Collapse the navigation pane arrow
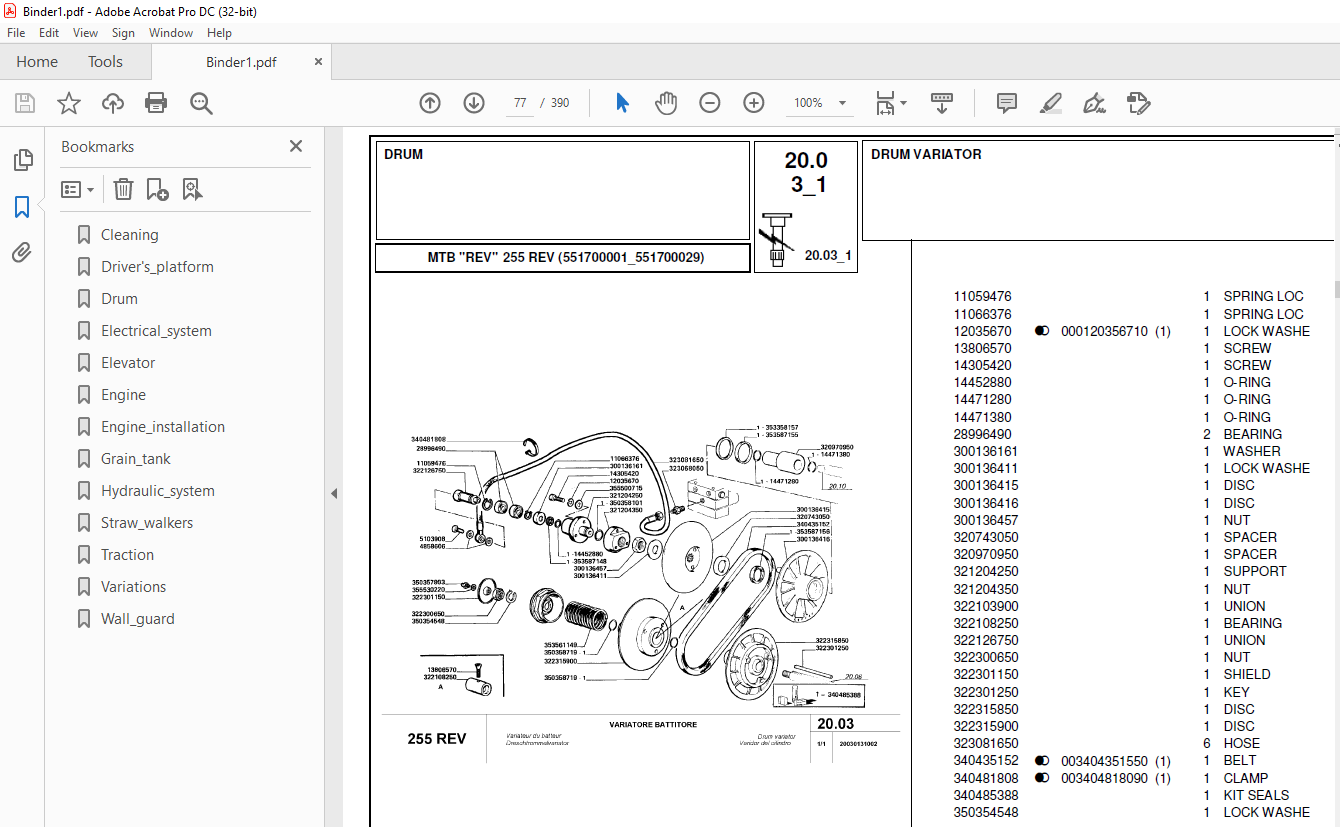Image resolution: width=1340 pixels, height=827 pixels. [x=334, y=493]
